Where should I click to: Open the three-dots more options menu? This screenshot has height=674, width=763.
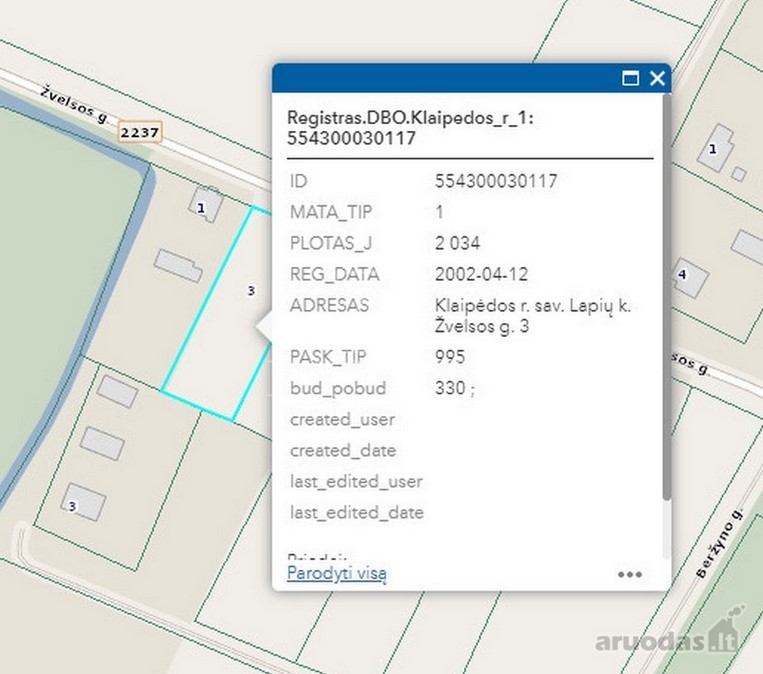pyautogui.click(x=630, y=575)
